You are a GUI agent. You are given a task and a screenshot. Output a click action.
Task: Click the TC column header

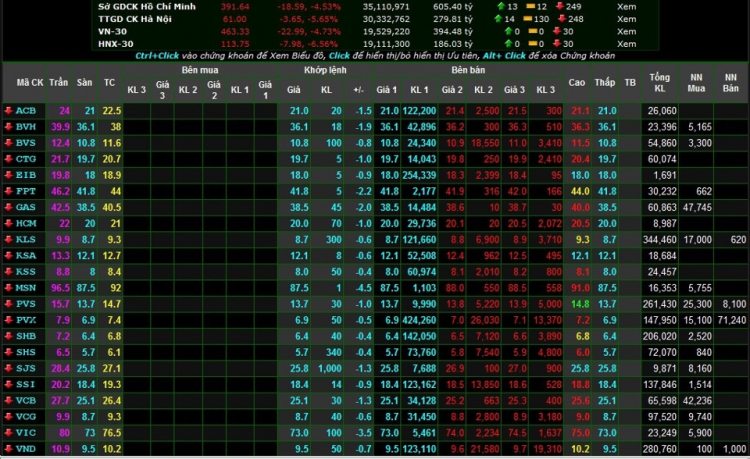pos(110,83)
